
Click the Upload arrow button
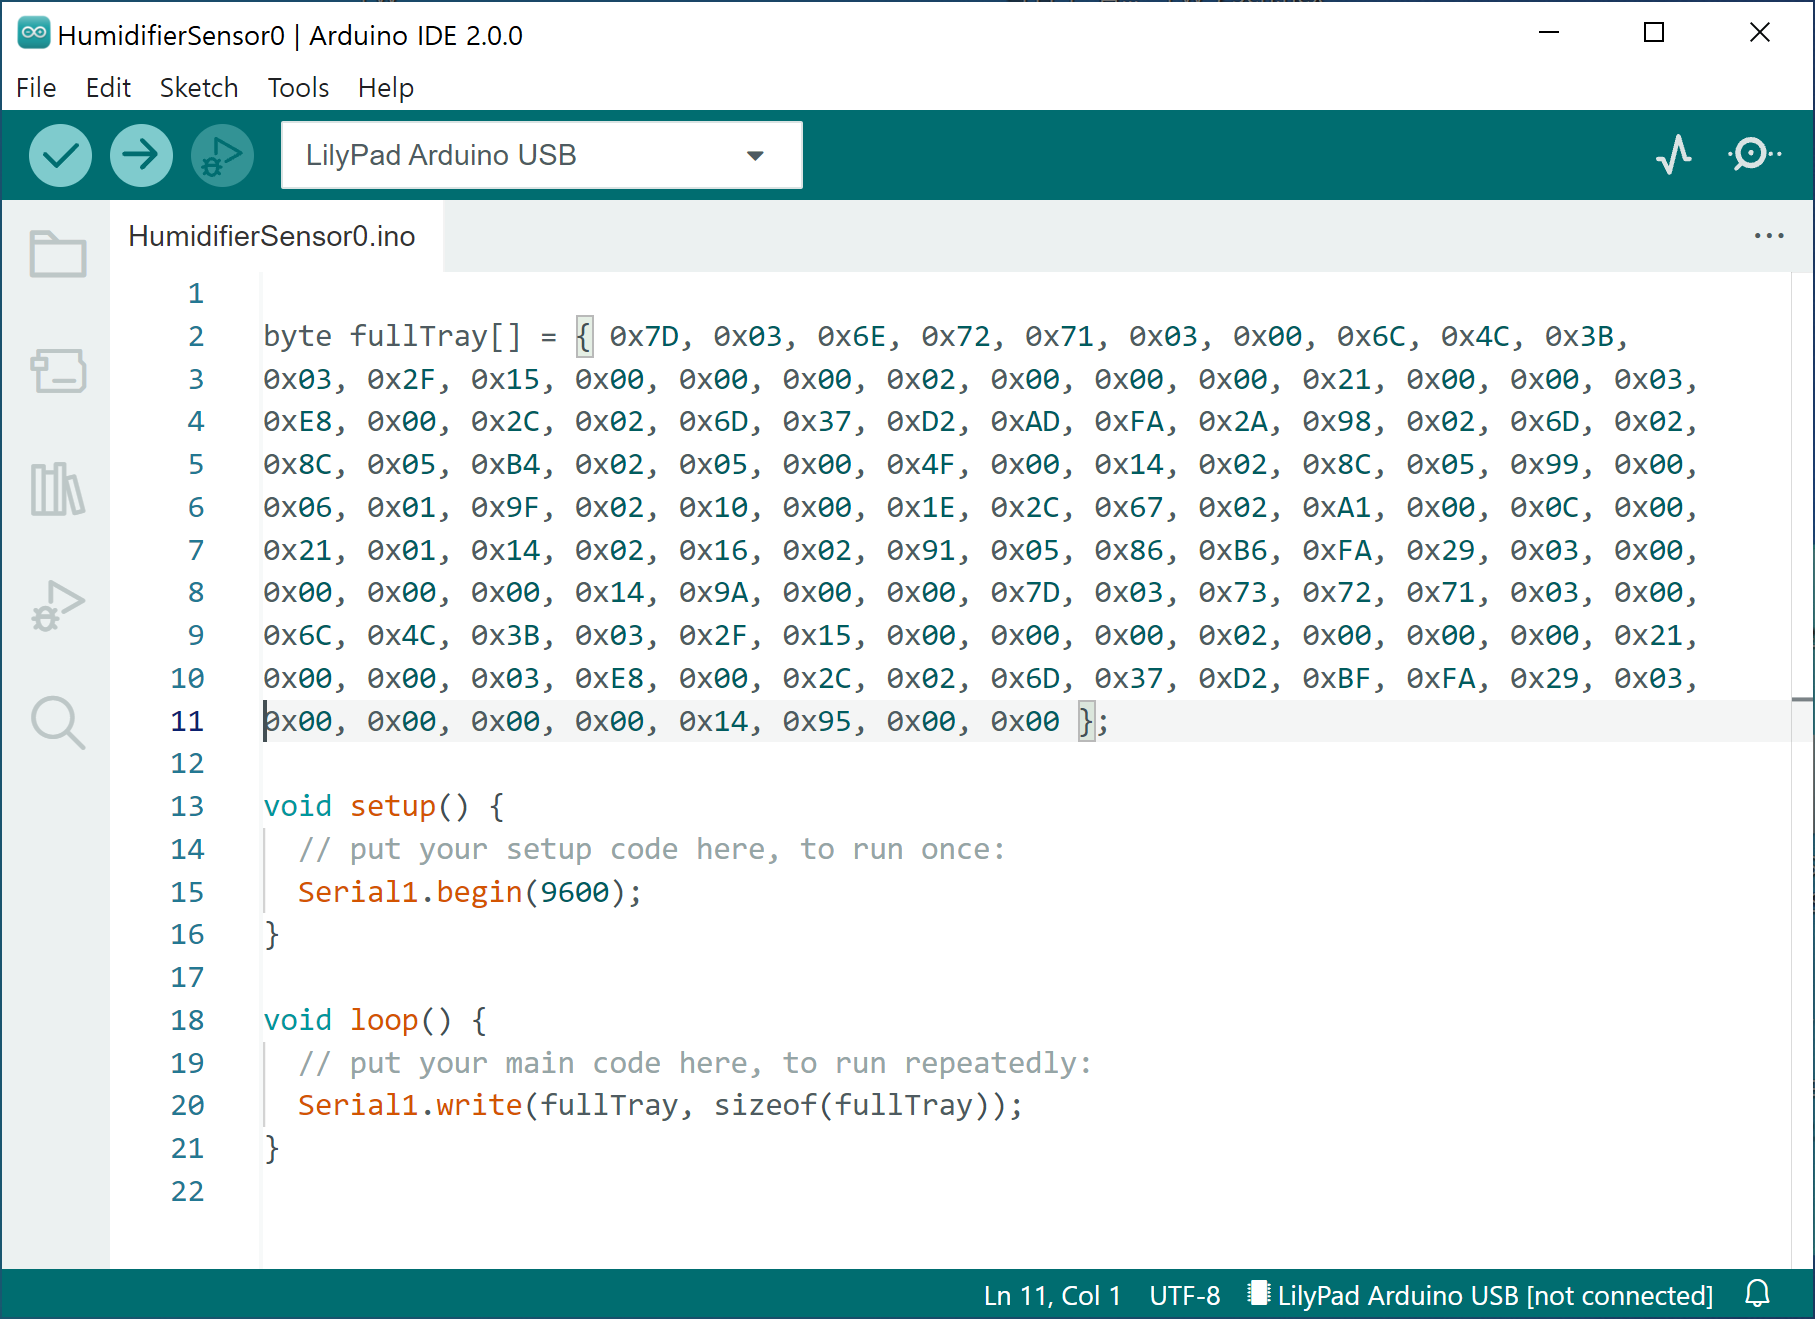(141, 155)
